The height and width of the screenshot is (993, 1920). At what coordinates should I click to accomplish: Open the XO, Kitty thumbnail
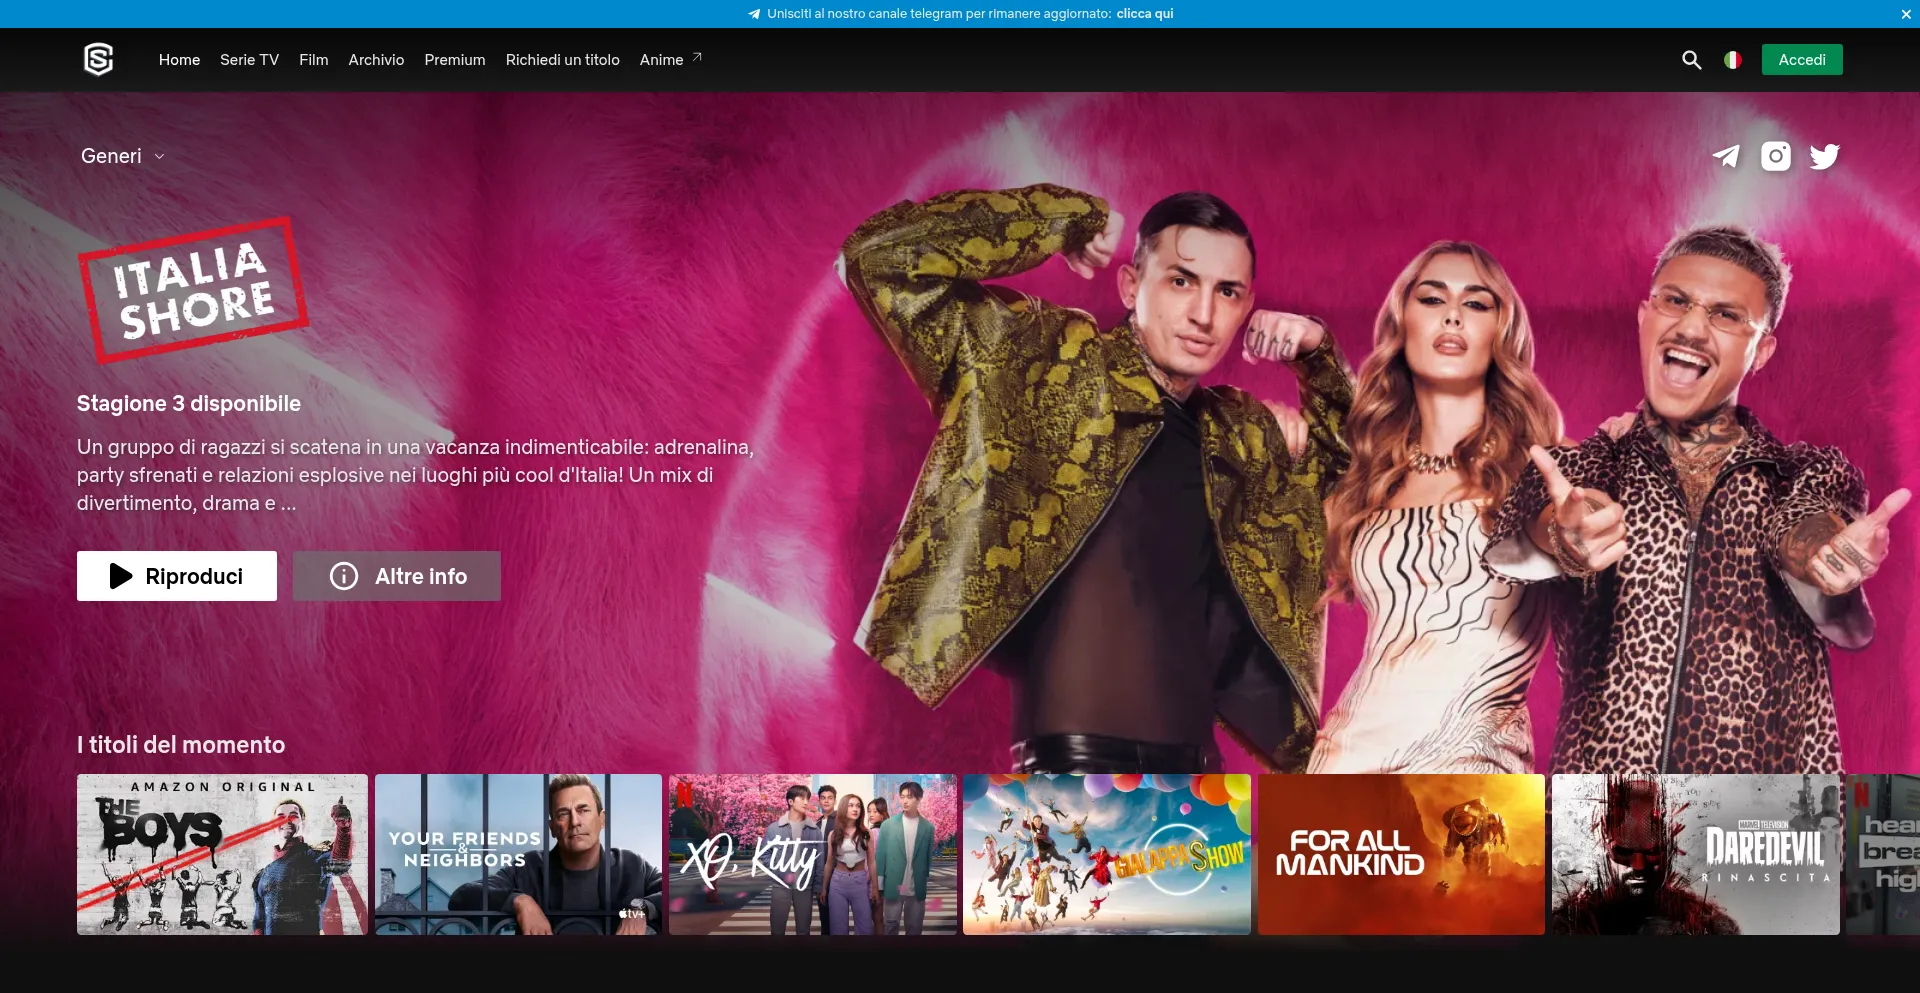point(812,855)
